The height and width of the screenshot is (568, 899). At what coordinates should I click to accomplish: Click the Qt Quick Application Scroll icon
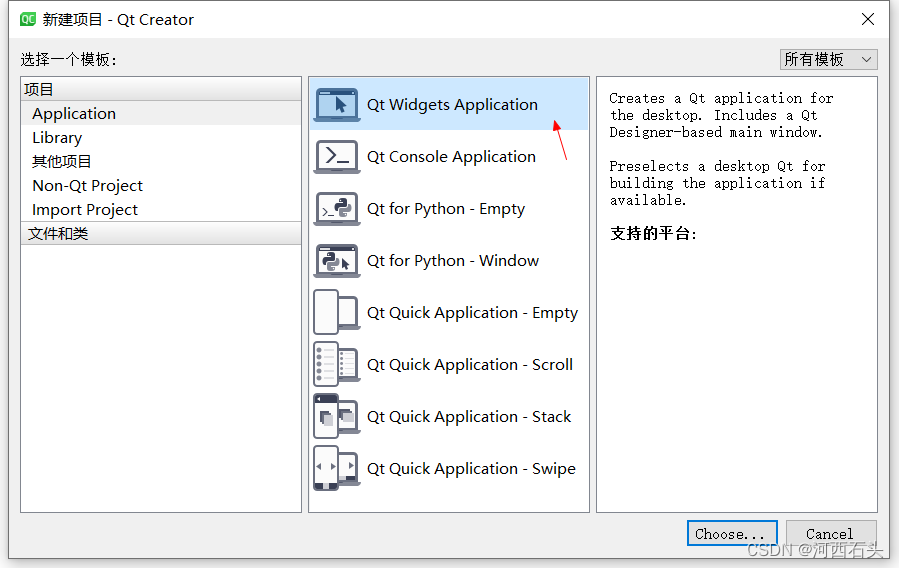pos(337,365)
